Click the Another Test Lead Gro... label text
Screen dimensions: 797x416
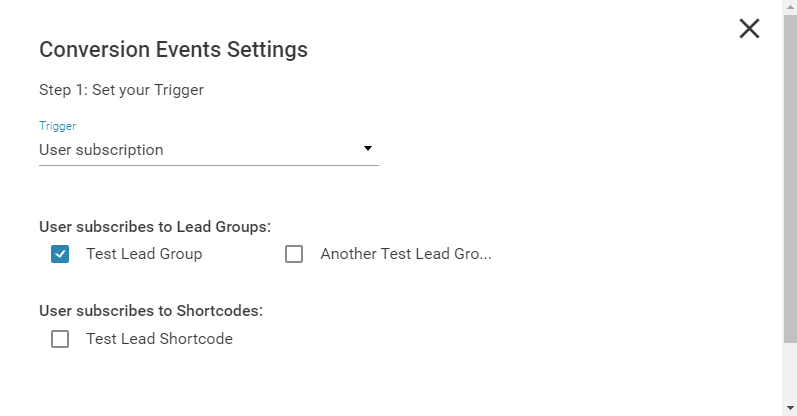tap(406, 254)
